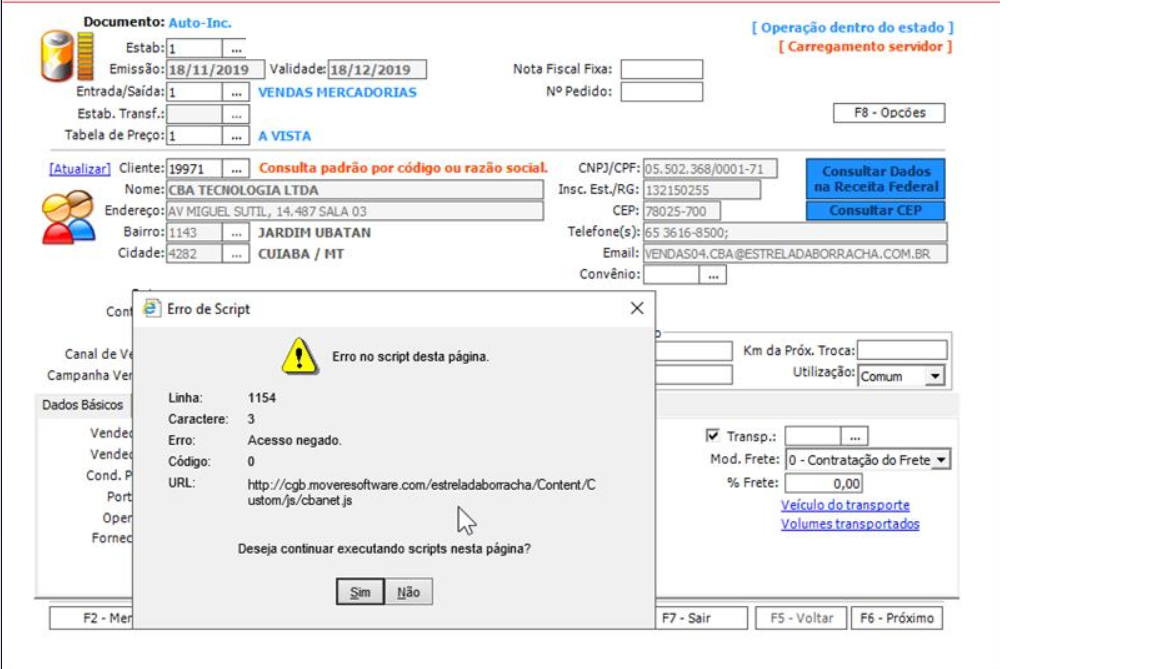1152x669 pixels.
Task: Click the Insc. Est./RG field
Action: click(x=702, y=190)
